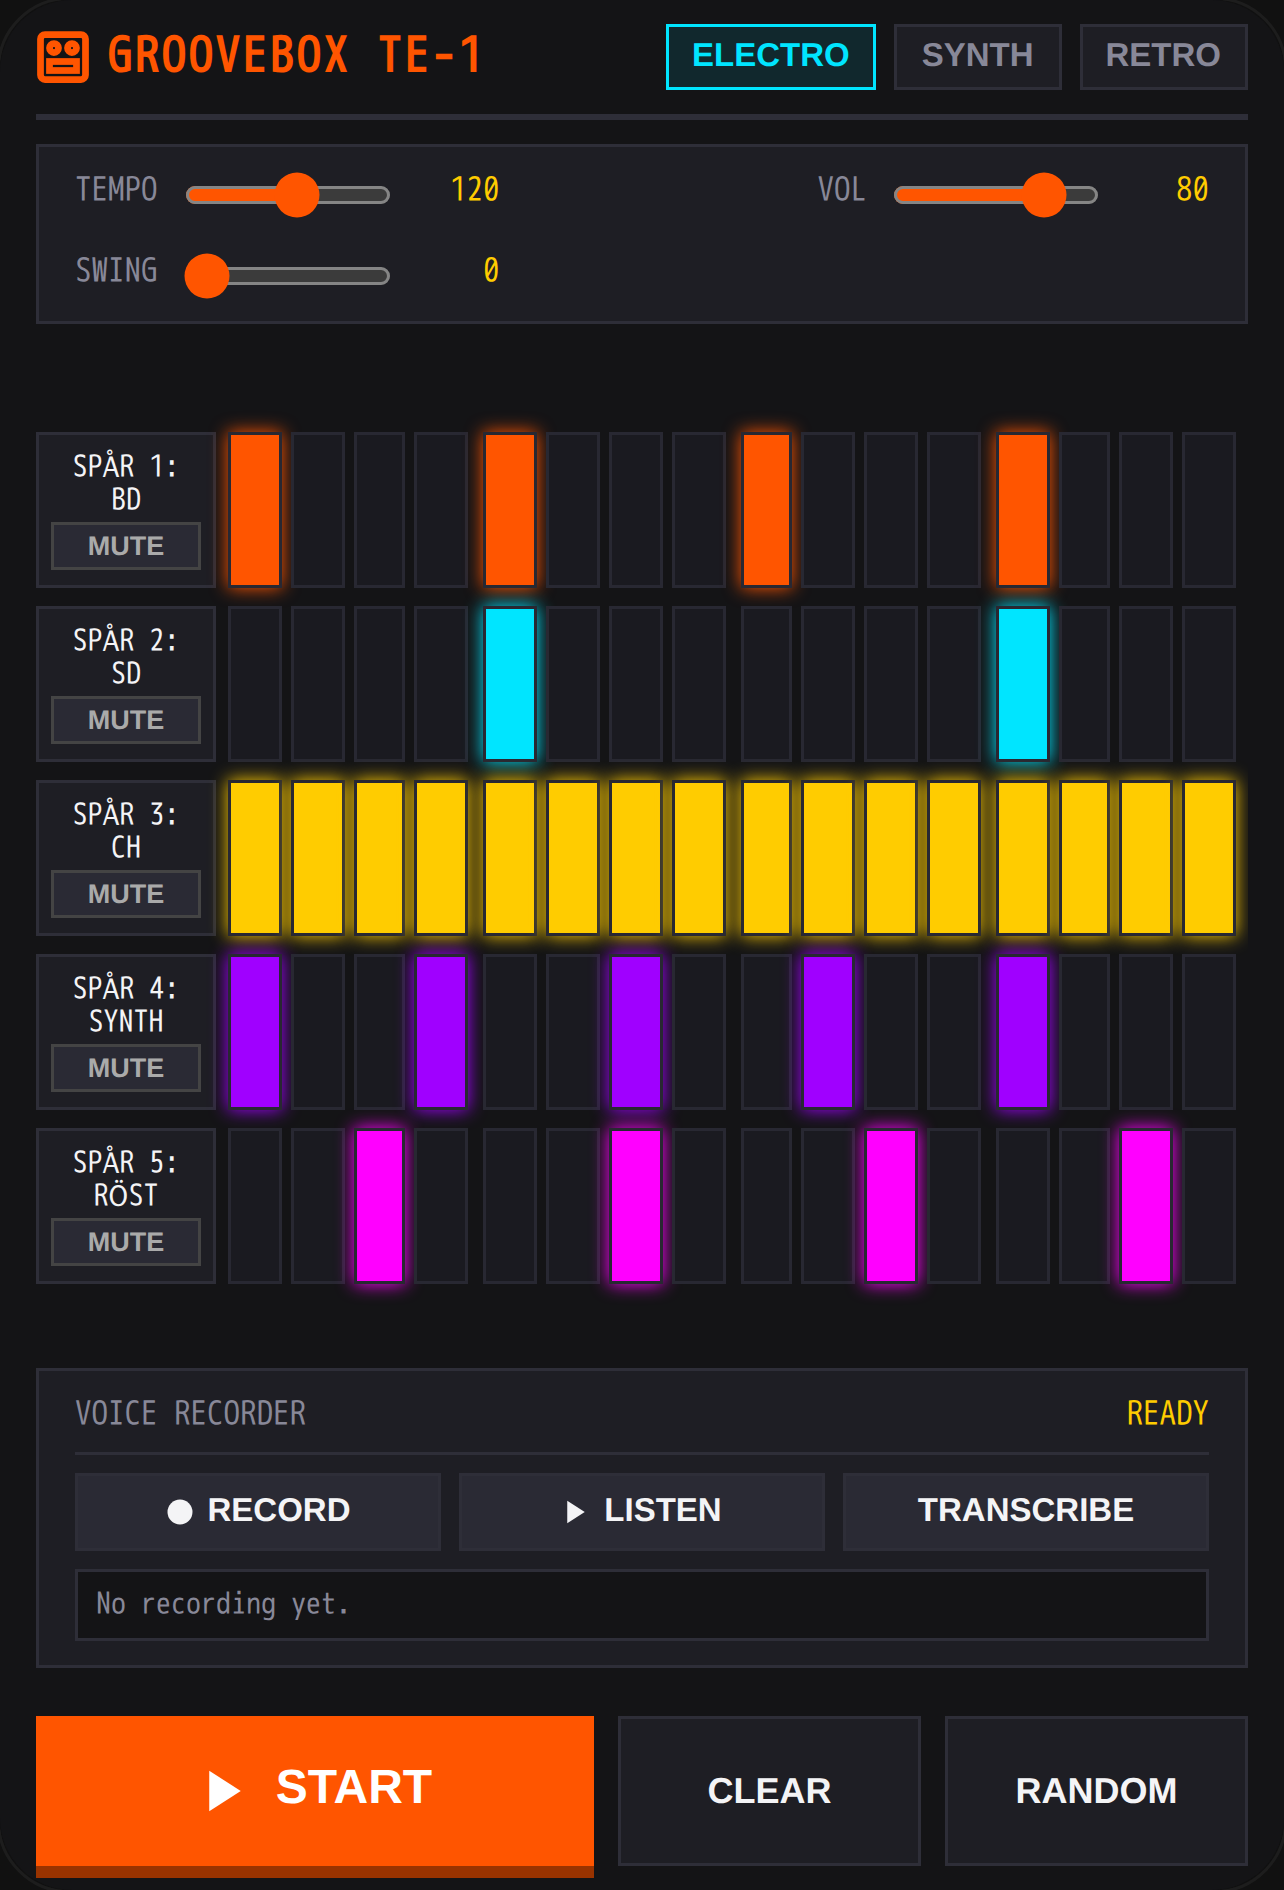Enable SYNTH step 16 empty pad
Viewport: 1284px width, 1890px height.
tap(1209, 1032)
